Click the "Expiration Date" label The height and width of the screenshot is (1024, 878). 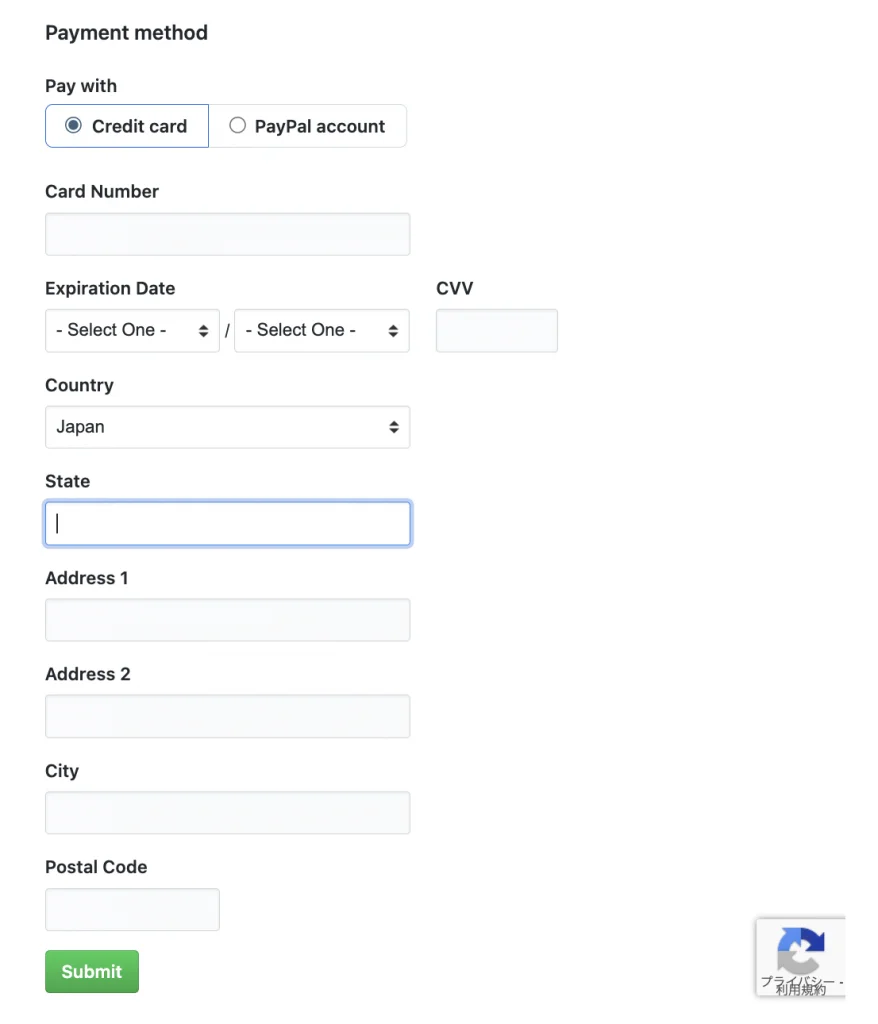pyautogui.click(x=110, y=289)
